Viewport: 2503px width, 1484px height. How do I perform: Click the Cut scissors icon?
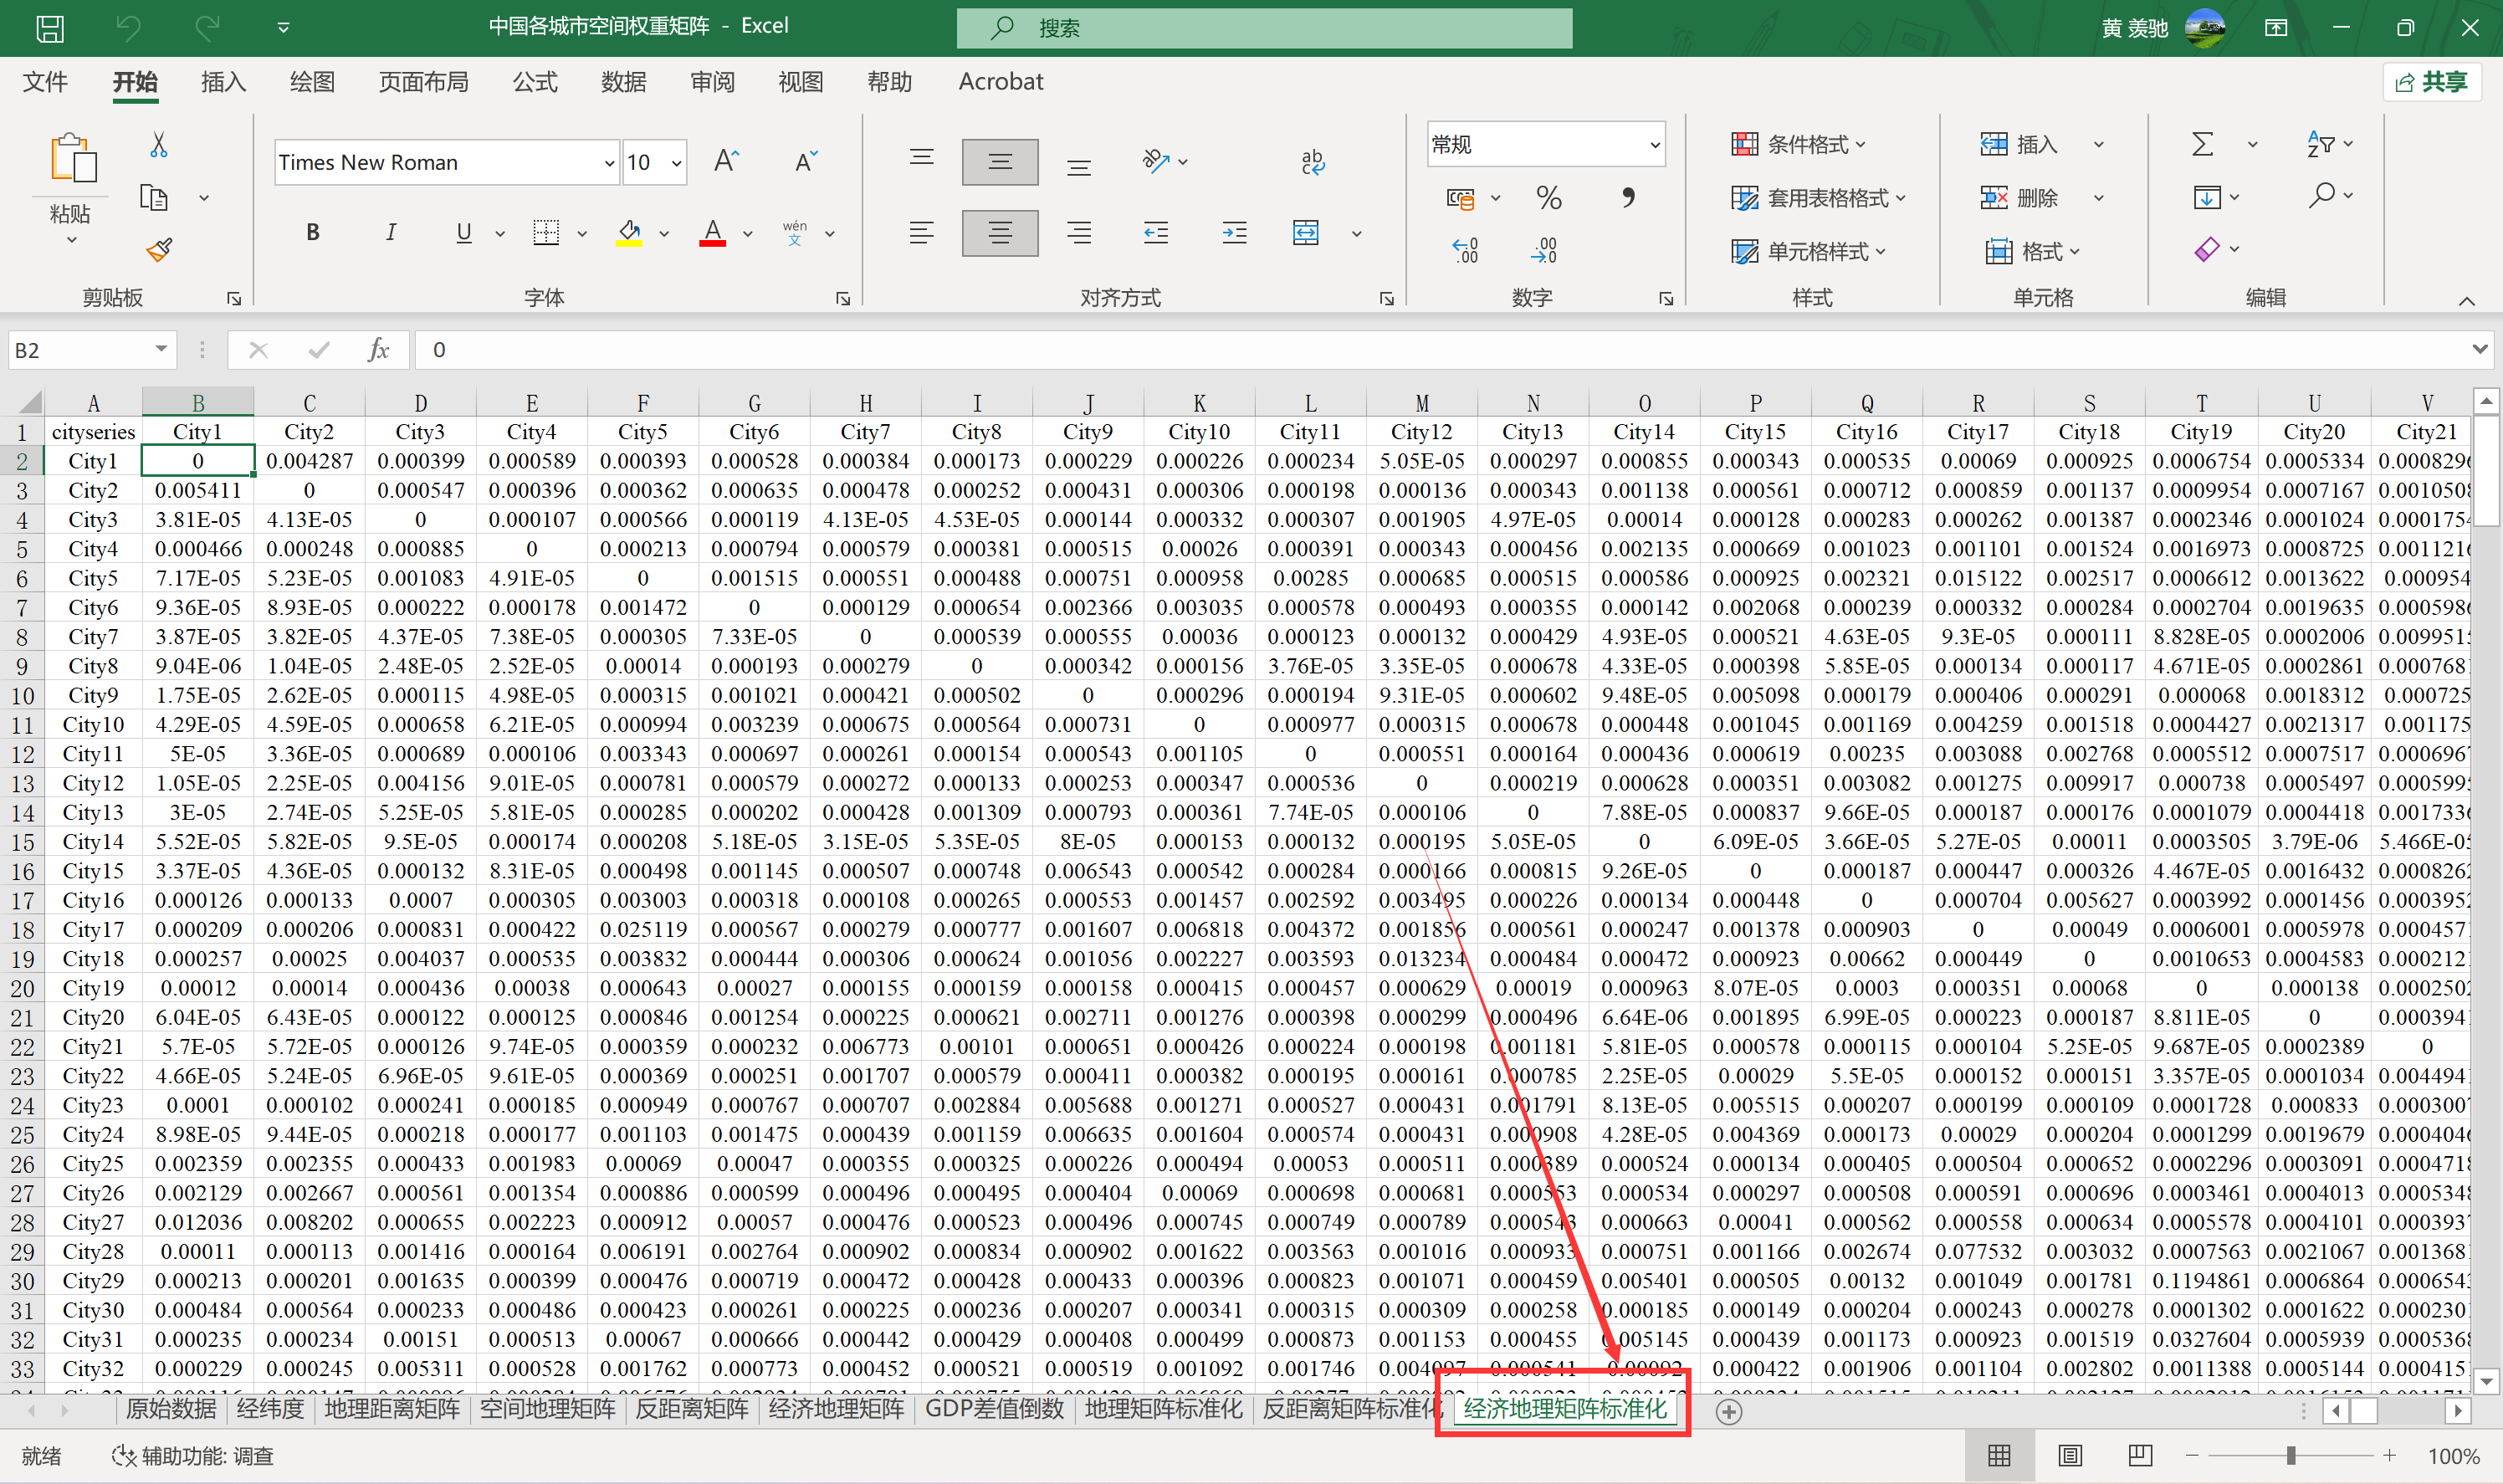click(x=158, y=146)
